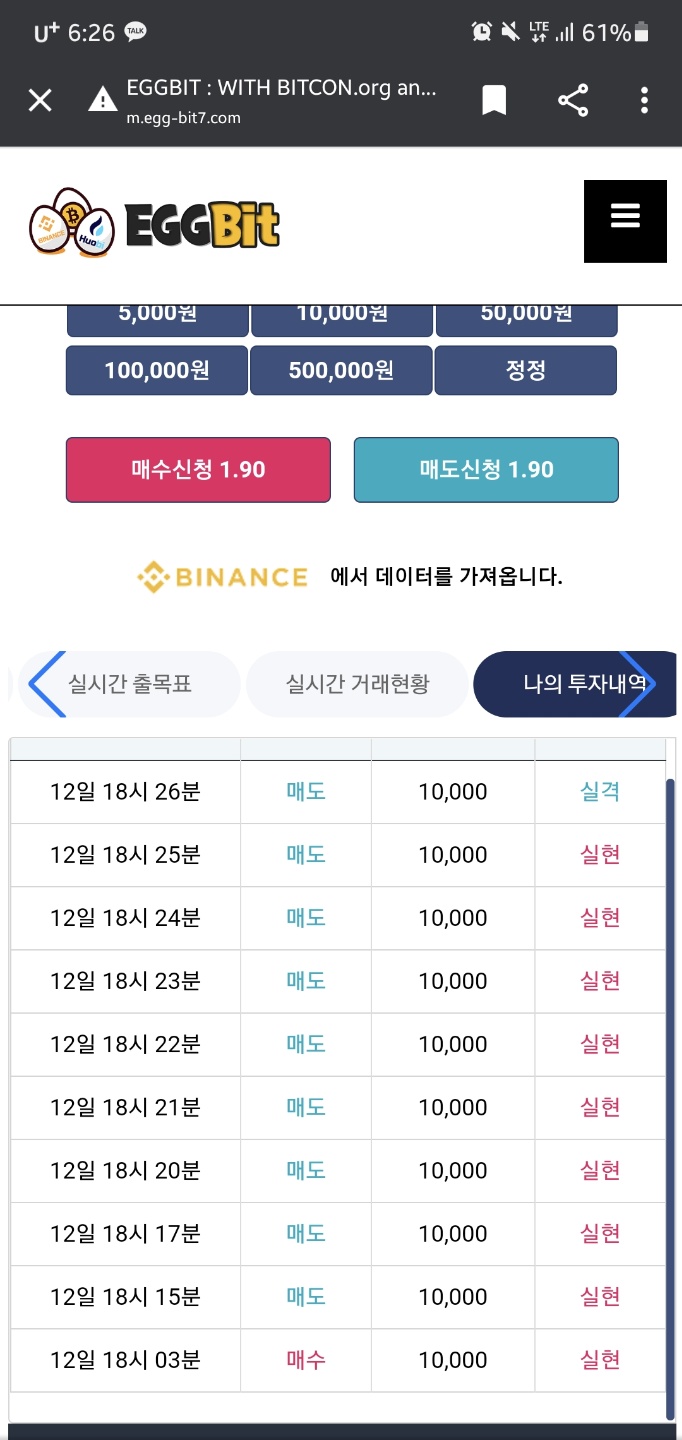This screenshot has width=682, height=1440.
Task: Open browser three-dot overflow menu
Action: click(x=644, y=100)
